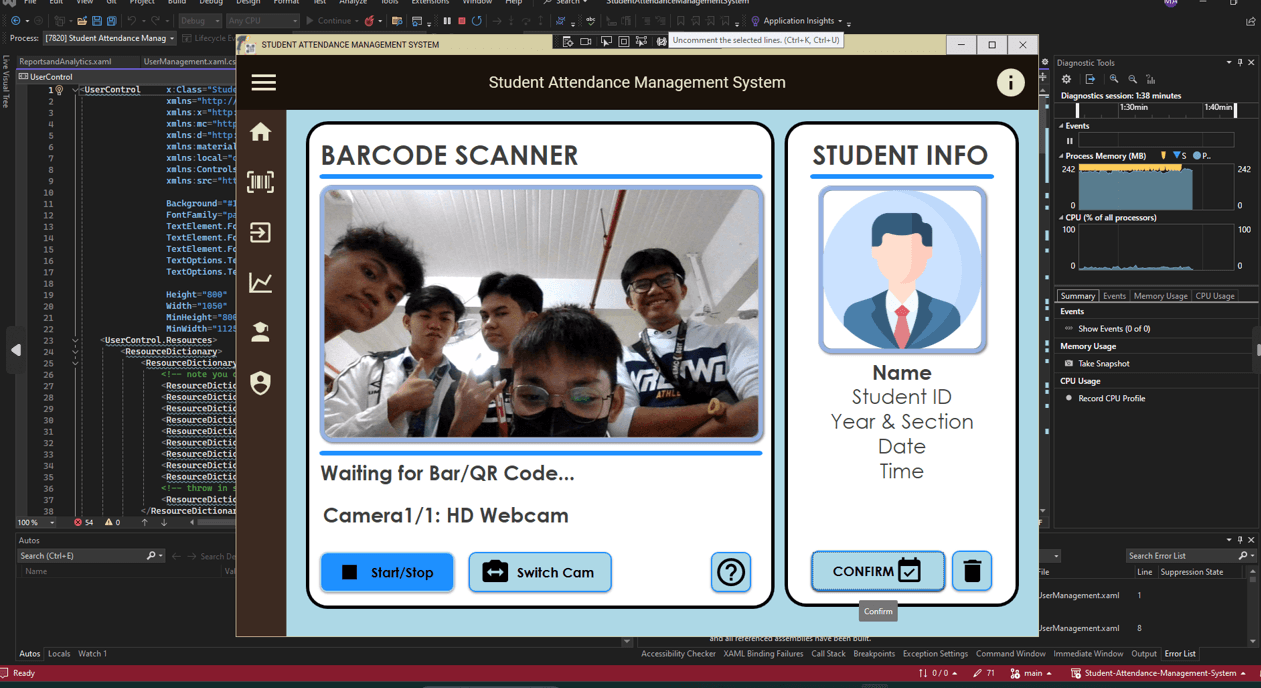The image size is (1261, 688).
Task: Open the student section via graduate cap icon
Action: [x=260, y=332]
